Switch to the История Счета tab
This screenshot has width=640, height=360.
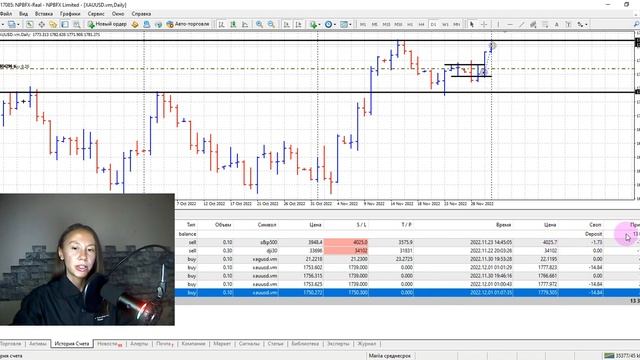[72, 344]
